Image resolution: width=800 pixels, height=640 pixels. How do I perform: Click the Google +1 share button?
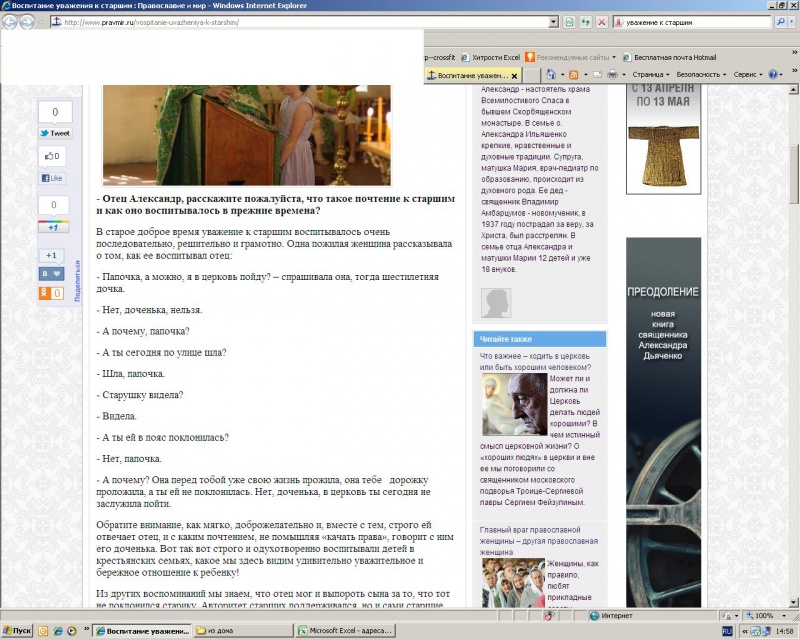(53, 227)
